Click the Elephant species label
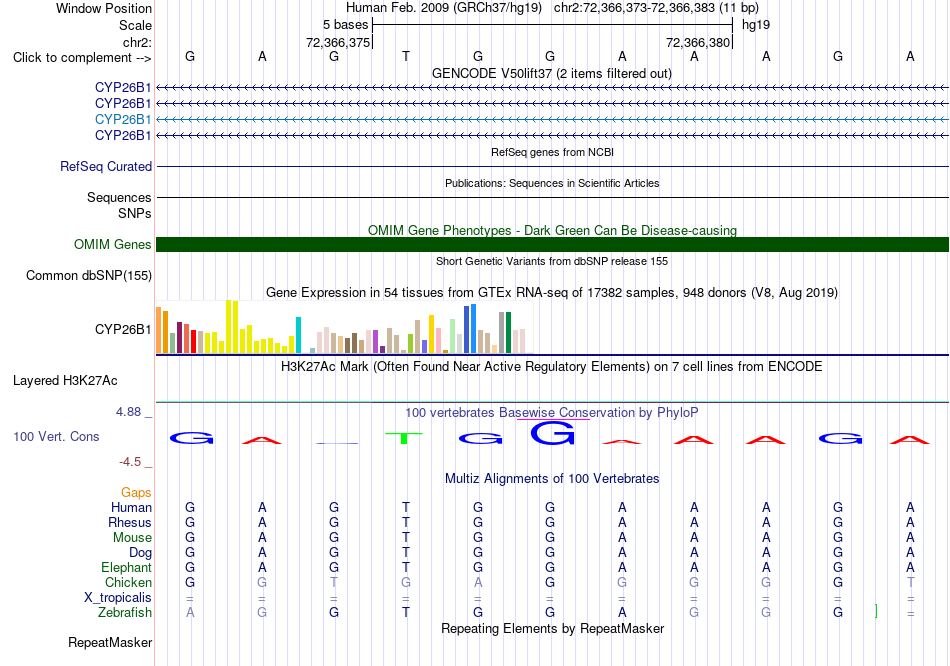950x666 pixels. point(126,567)
